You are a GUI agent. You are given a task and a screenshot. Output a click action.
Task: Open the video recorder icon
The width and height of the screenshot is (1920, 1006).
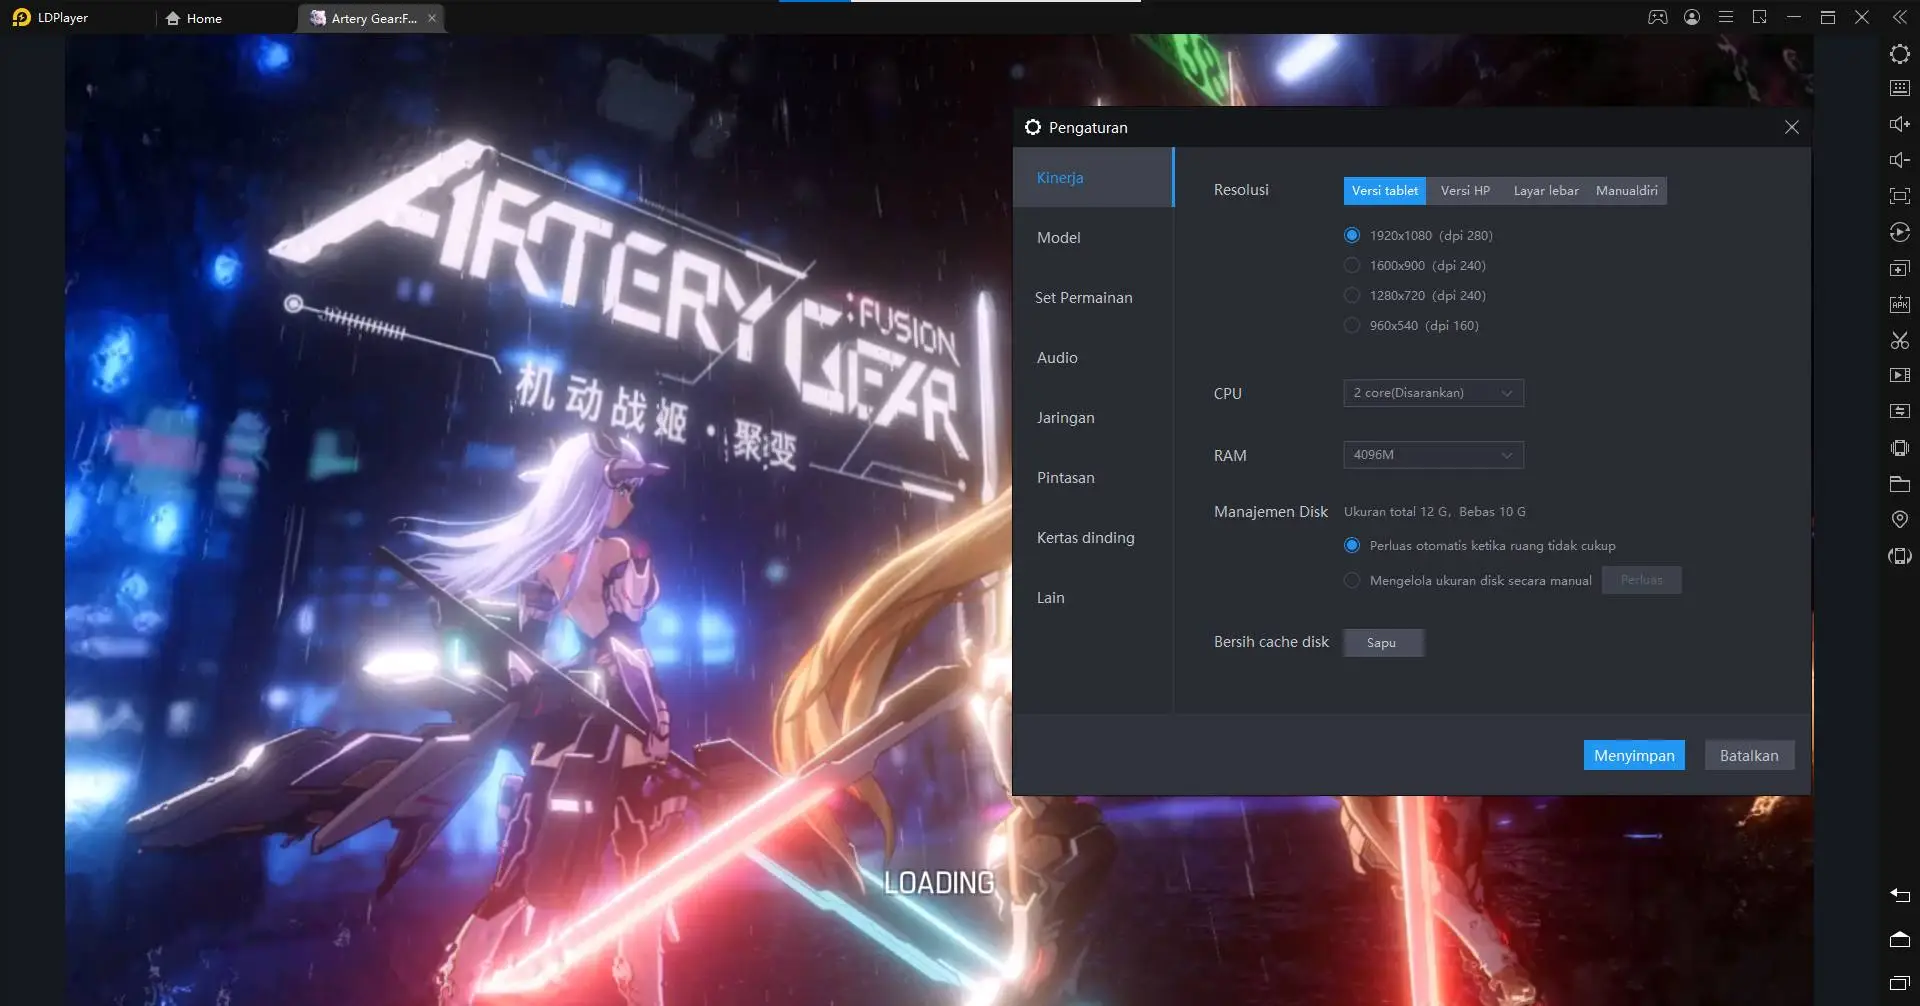pyautogui.click(x=1899, y=376)
